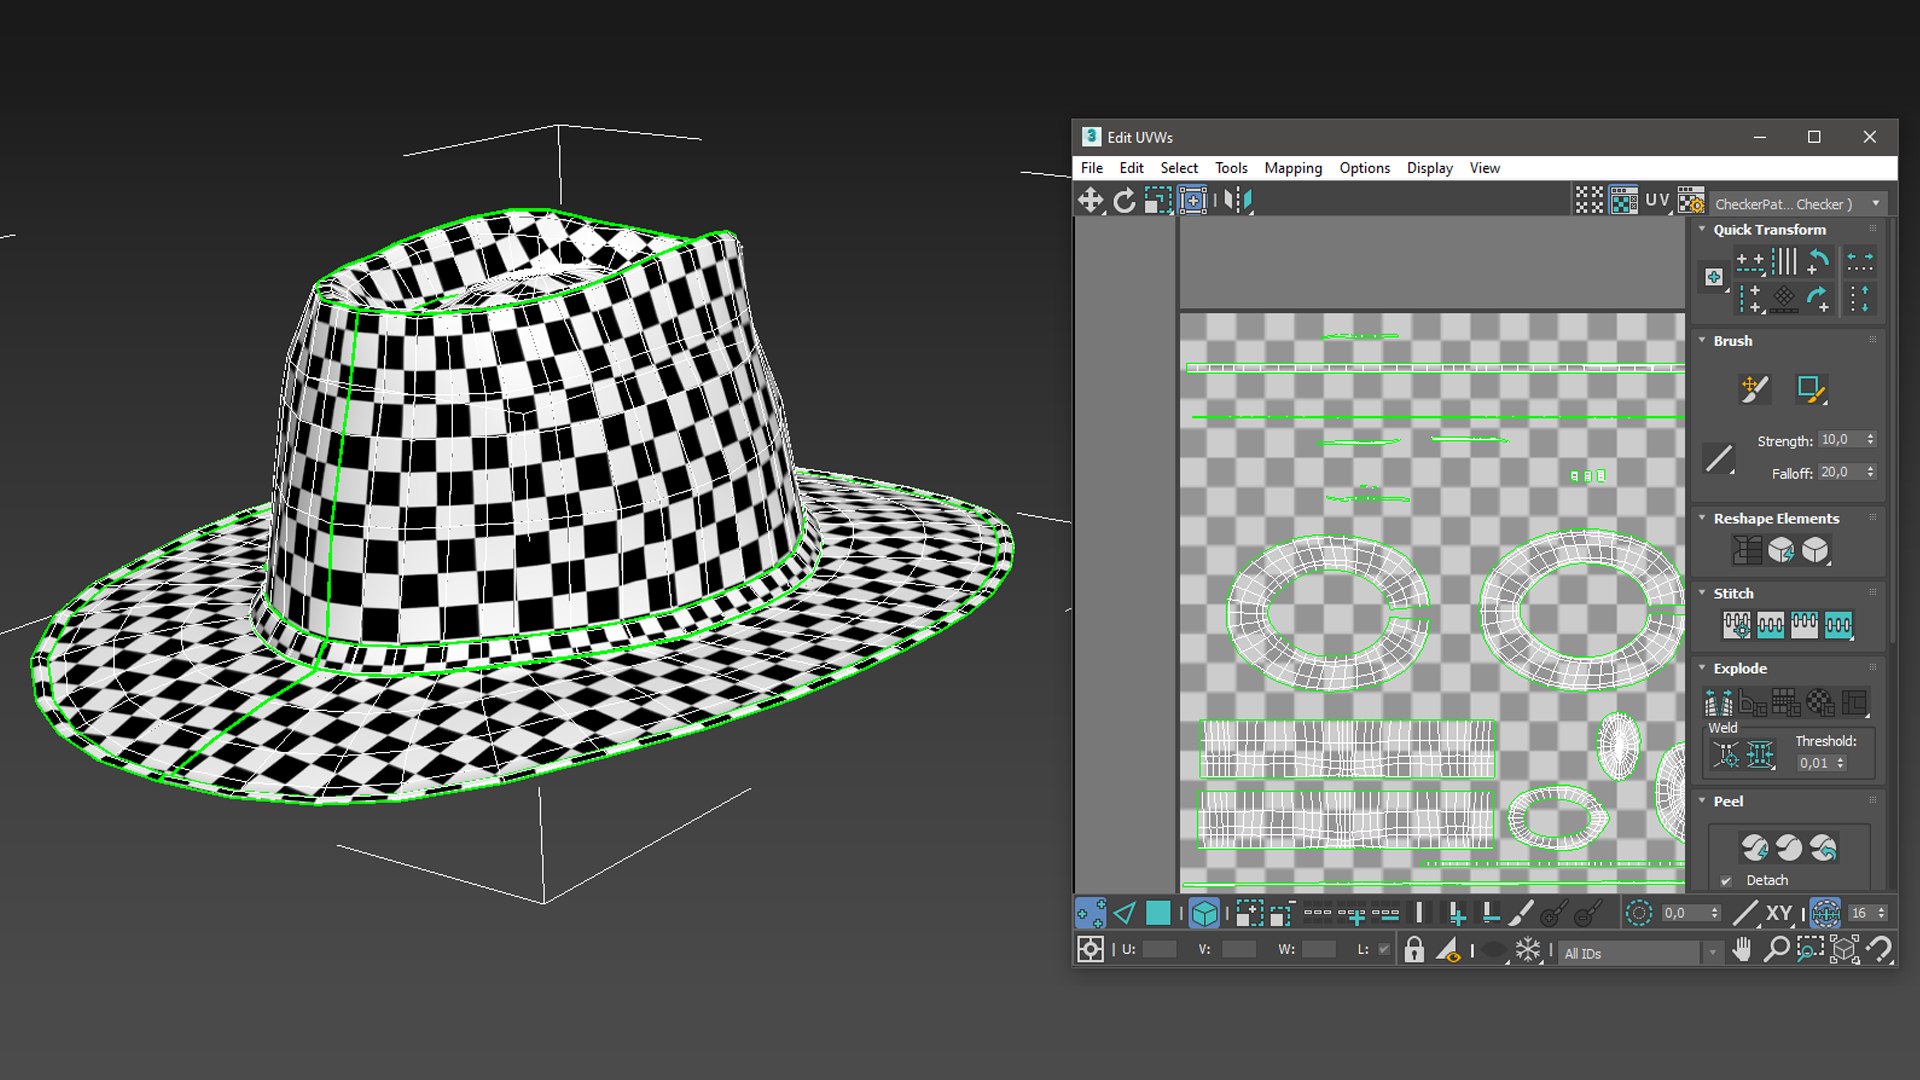Click the Mirror Horizontal tool icon
The height and width of the screenshot is (1080, 1920).
[1238, 201]
